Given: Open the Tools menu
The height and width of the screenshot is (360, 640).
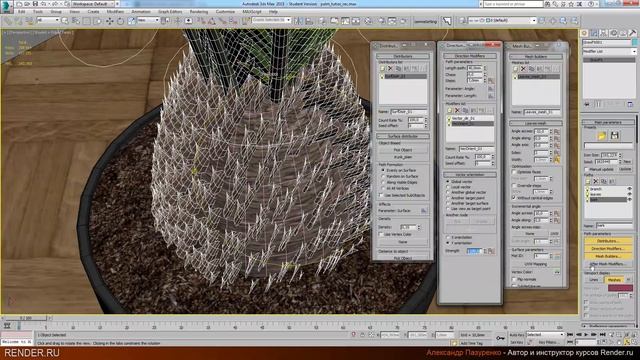Looking at the screenshot, I should 38,12.
